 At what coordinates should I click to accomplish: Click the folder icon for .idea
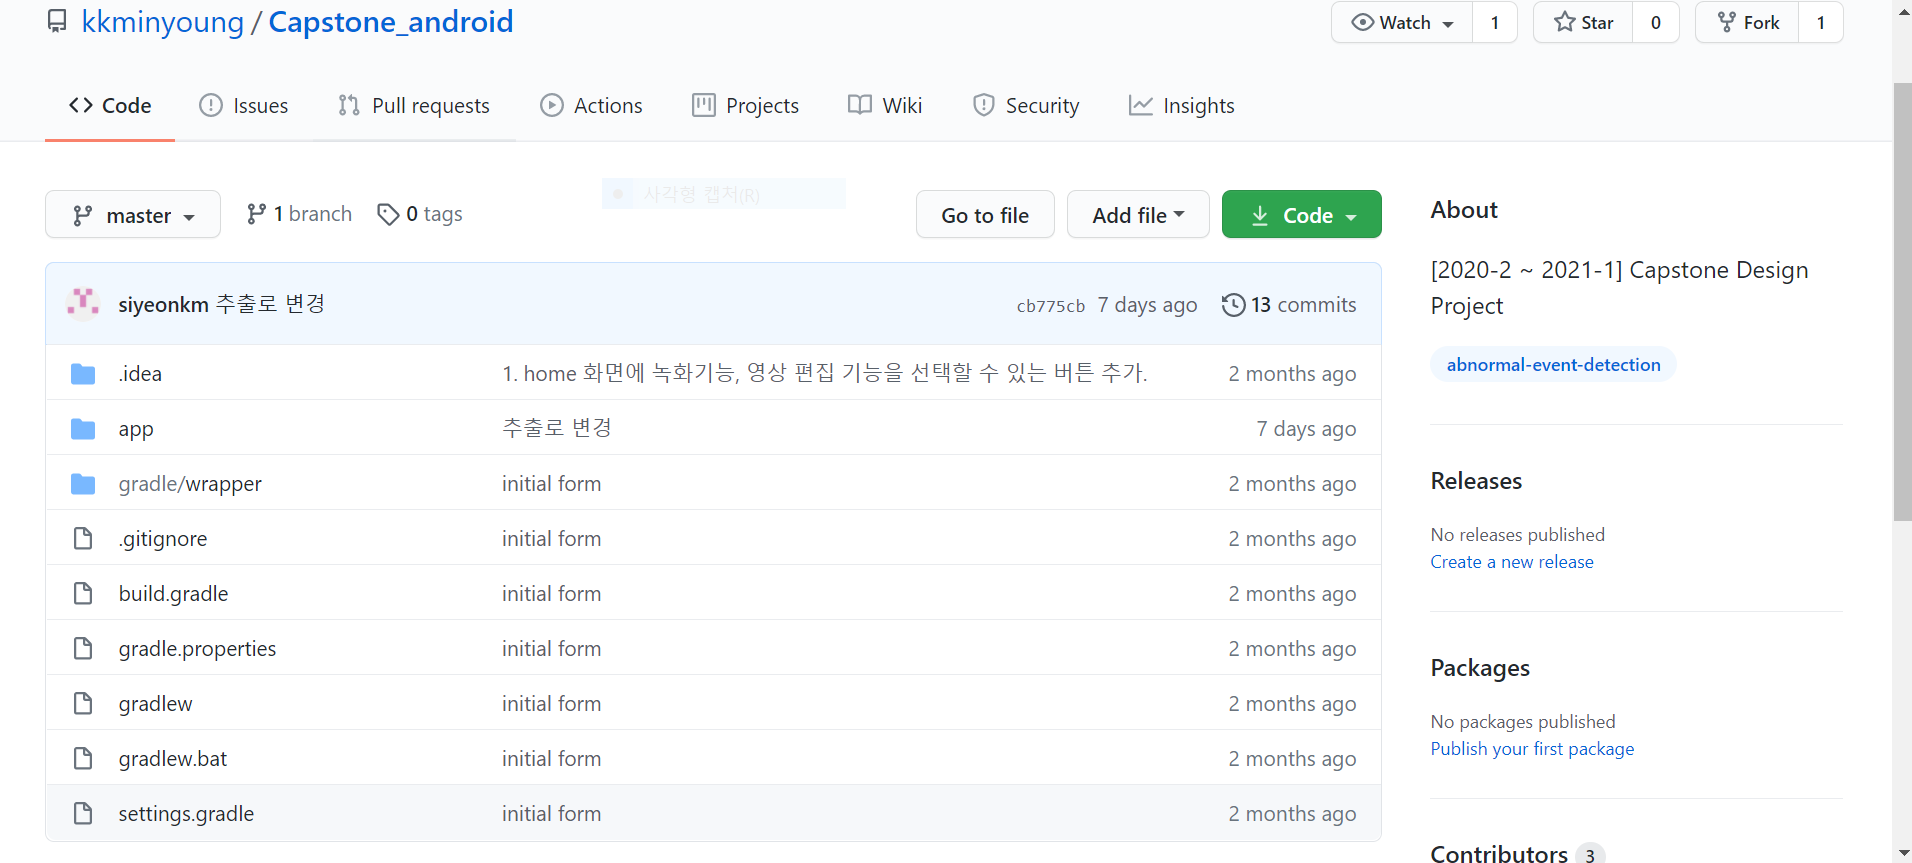click(x=83, y=373)
